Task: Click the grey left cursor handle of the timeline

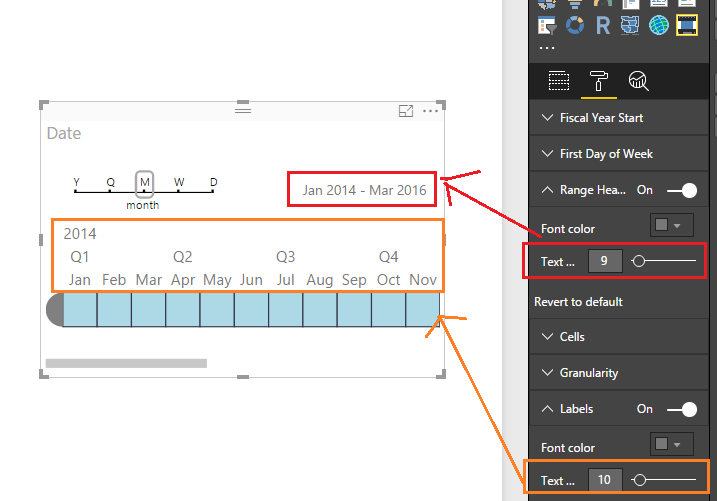Action: pyautogui.click(x=55, y=310)
